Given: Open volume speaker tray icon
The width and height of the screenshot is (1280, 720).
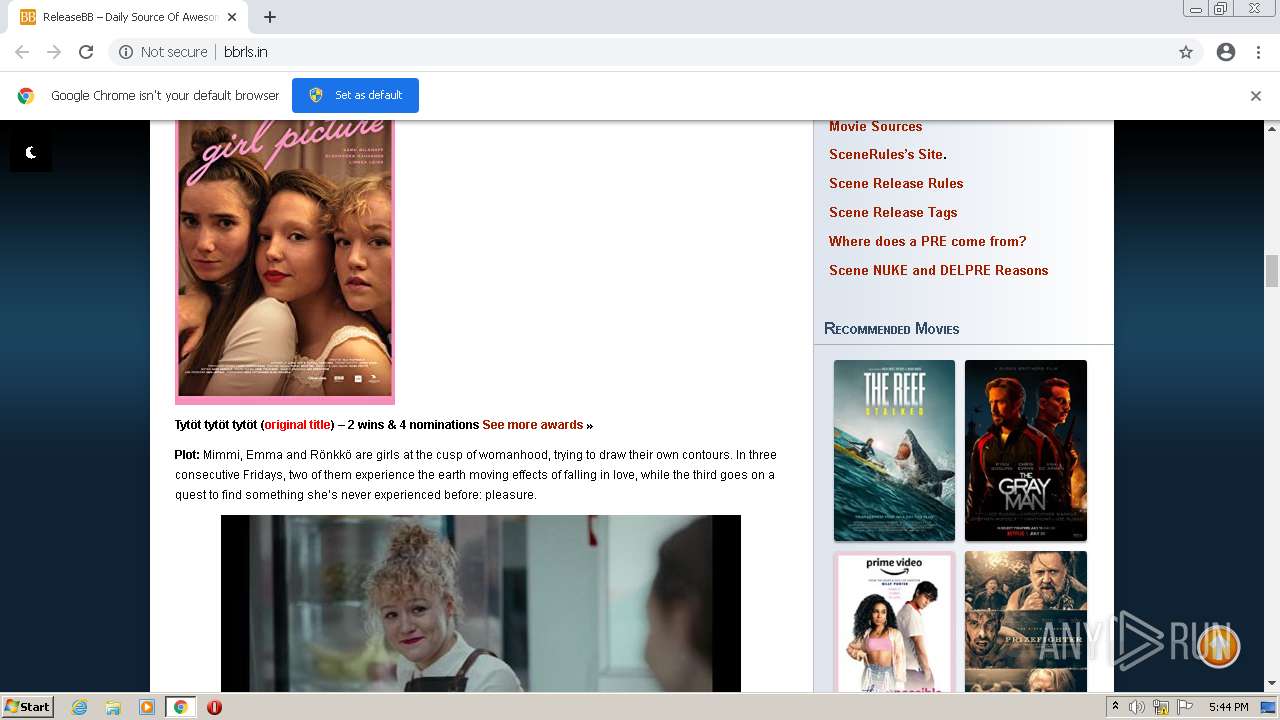Looking at the screenshot, I should [x=1137, y=707].
